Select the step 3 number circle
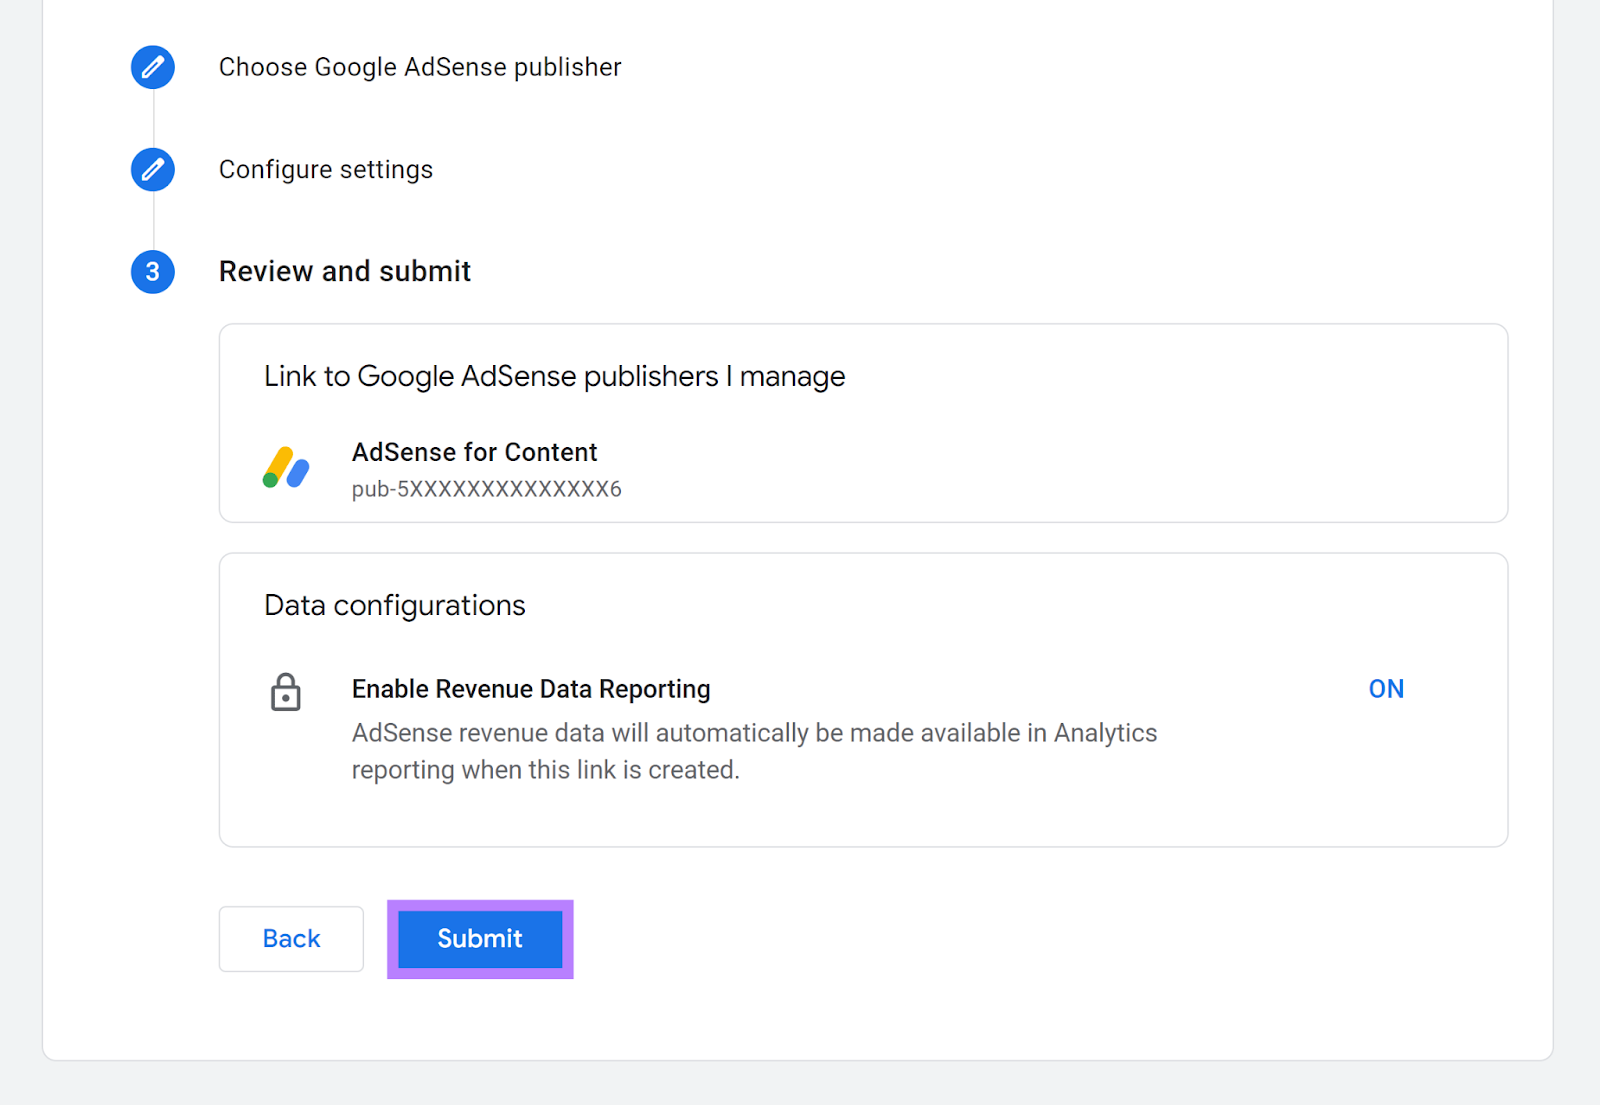The height and width of the screenshot is (1105, 1600). (x=153, y=271)
